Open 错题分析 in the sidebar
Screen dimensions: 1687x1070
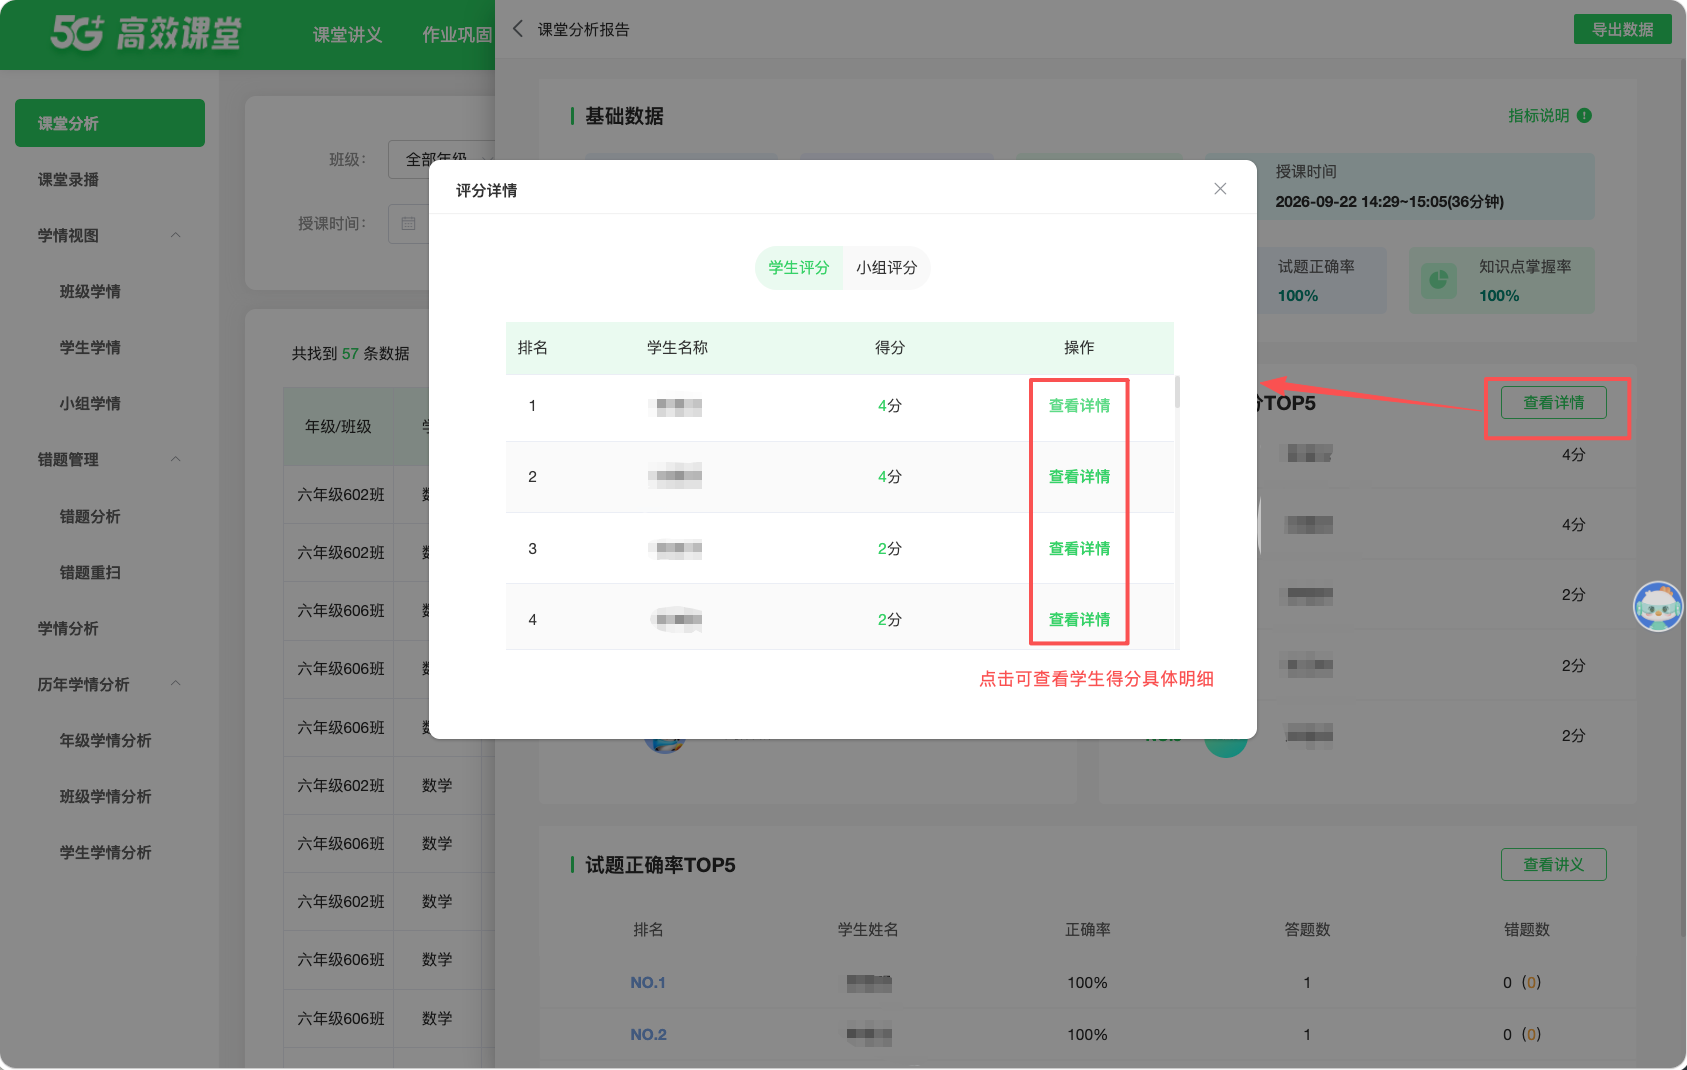(90, 517)
